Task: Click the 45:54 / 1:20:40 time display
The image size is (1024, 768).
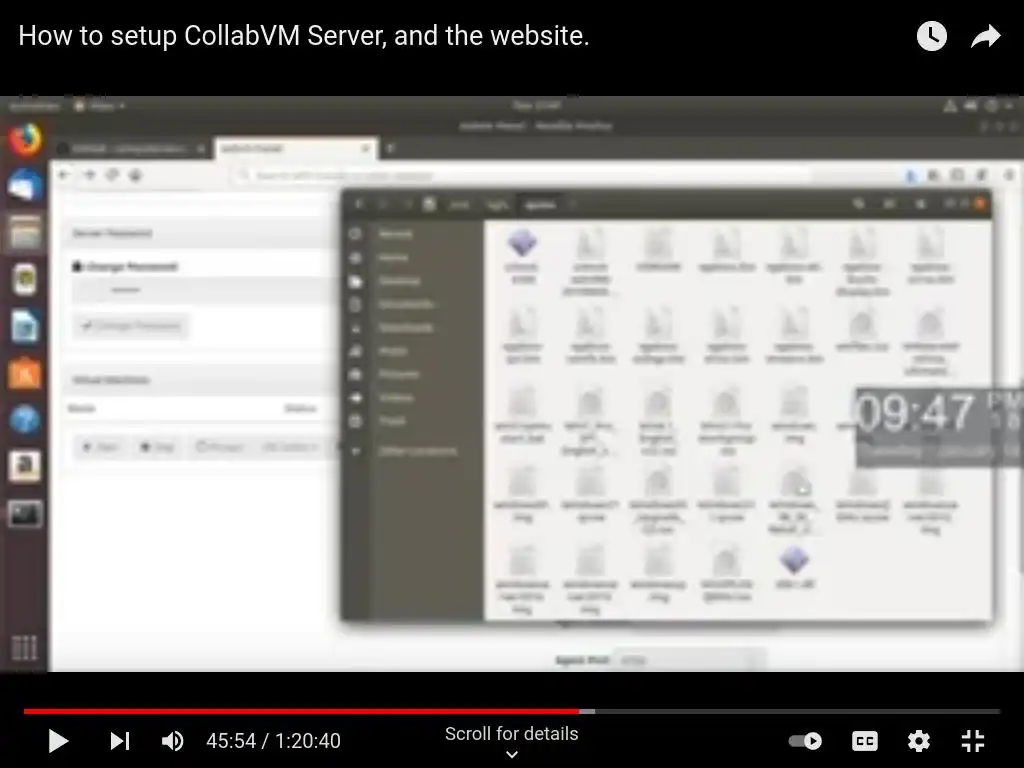Action: [273, 741]
